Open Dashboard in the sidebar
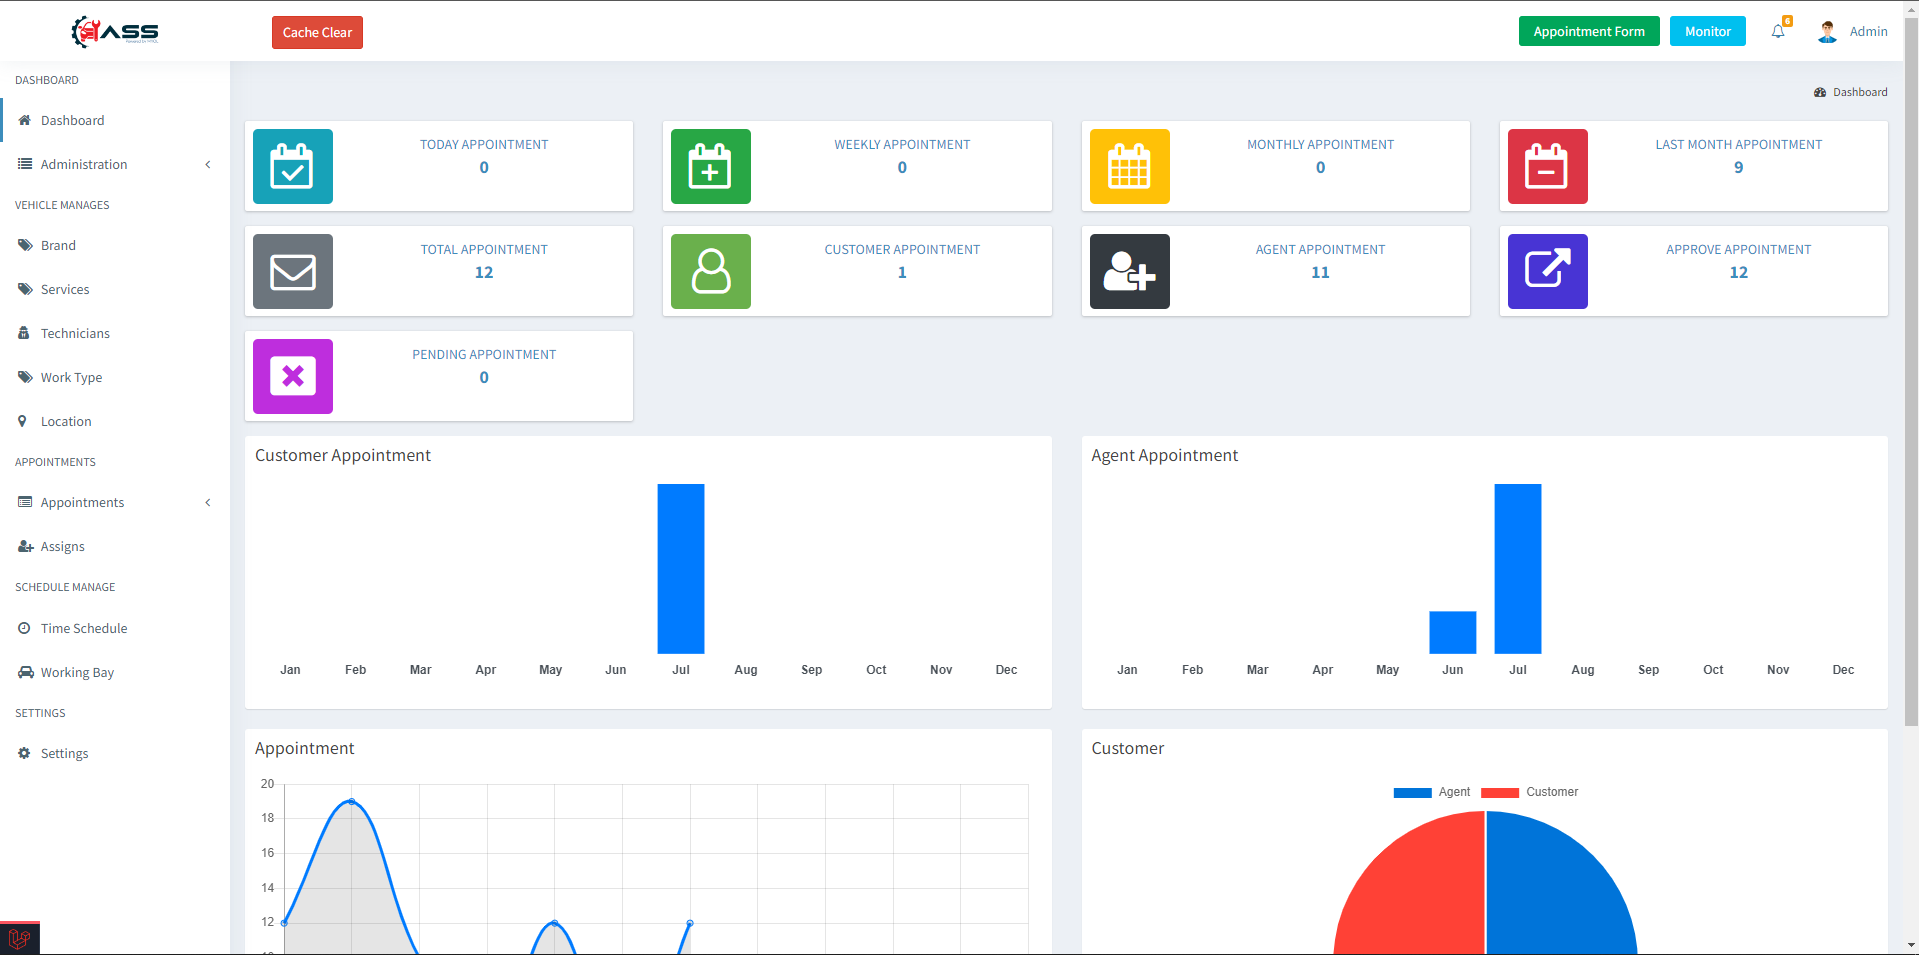This screenshot has width=1919, height=955. point(115,120)
